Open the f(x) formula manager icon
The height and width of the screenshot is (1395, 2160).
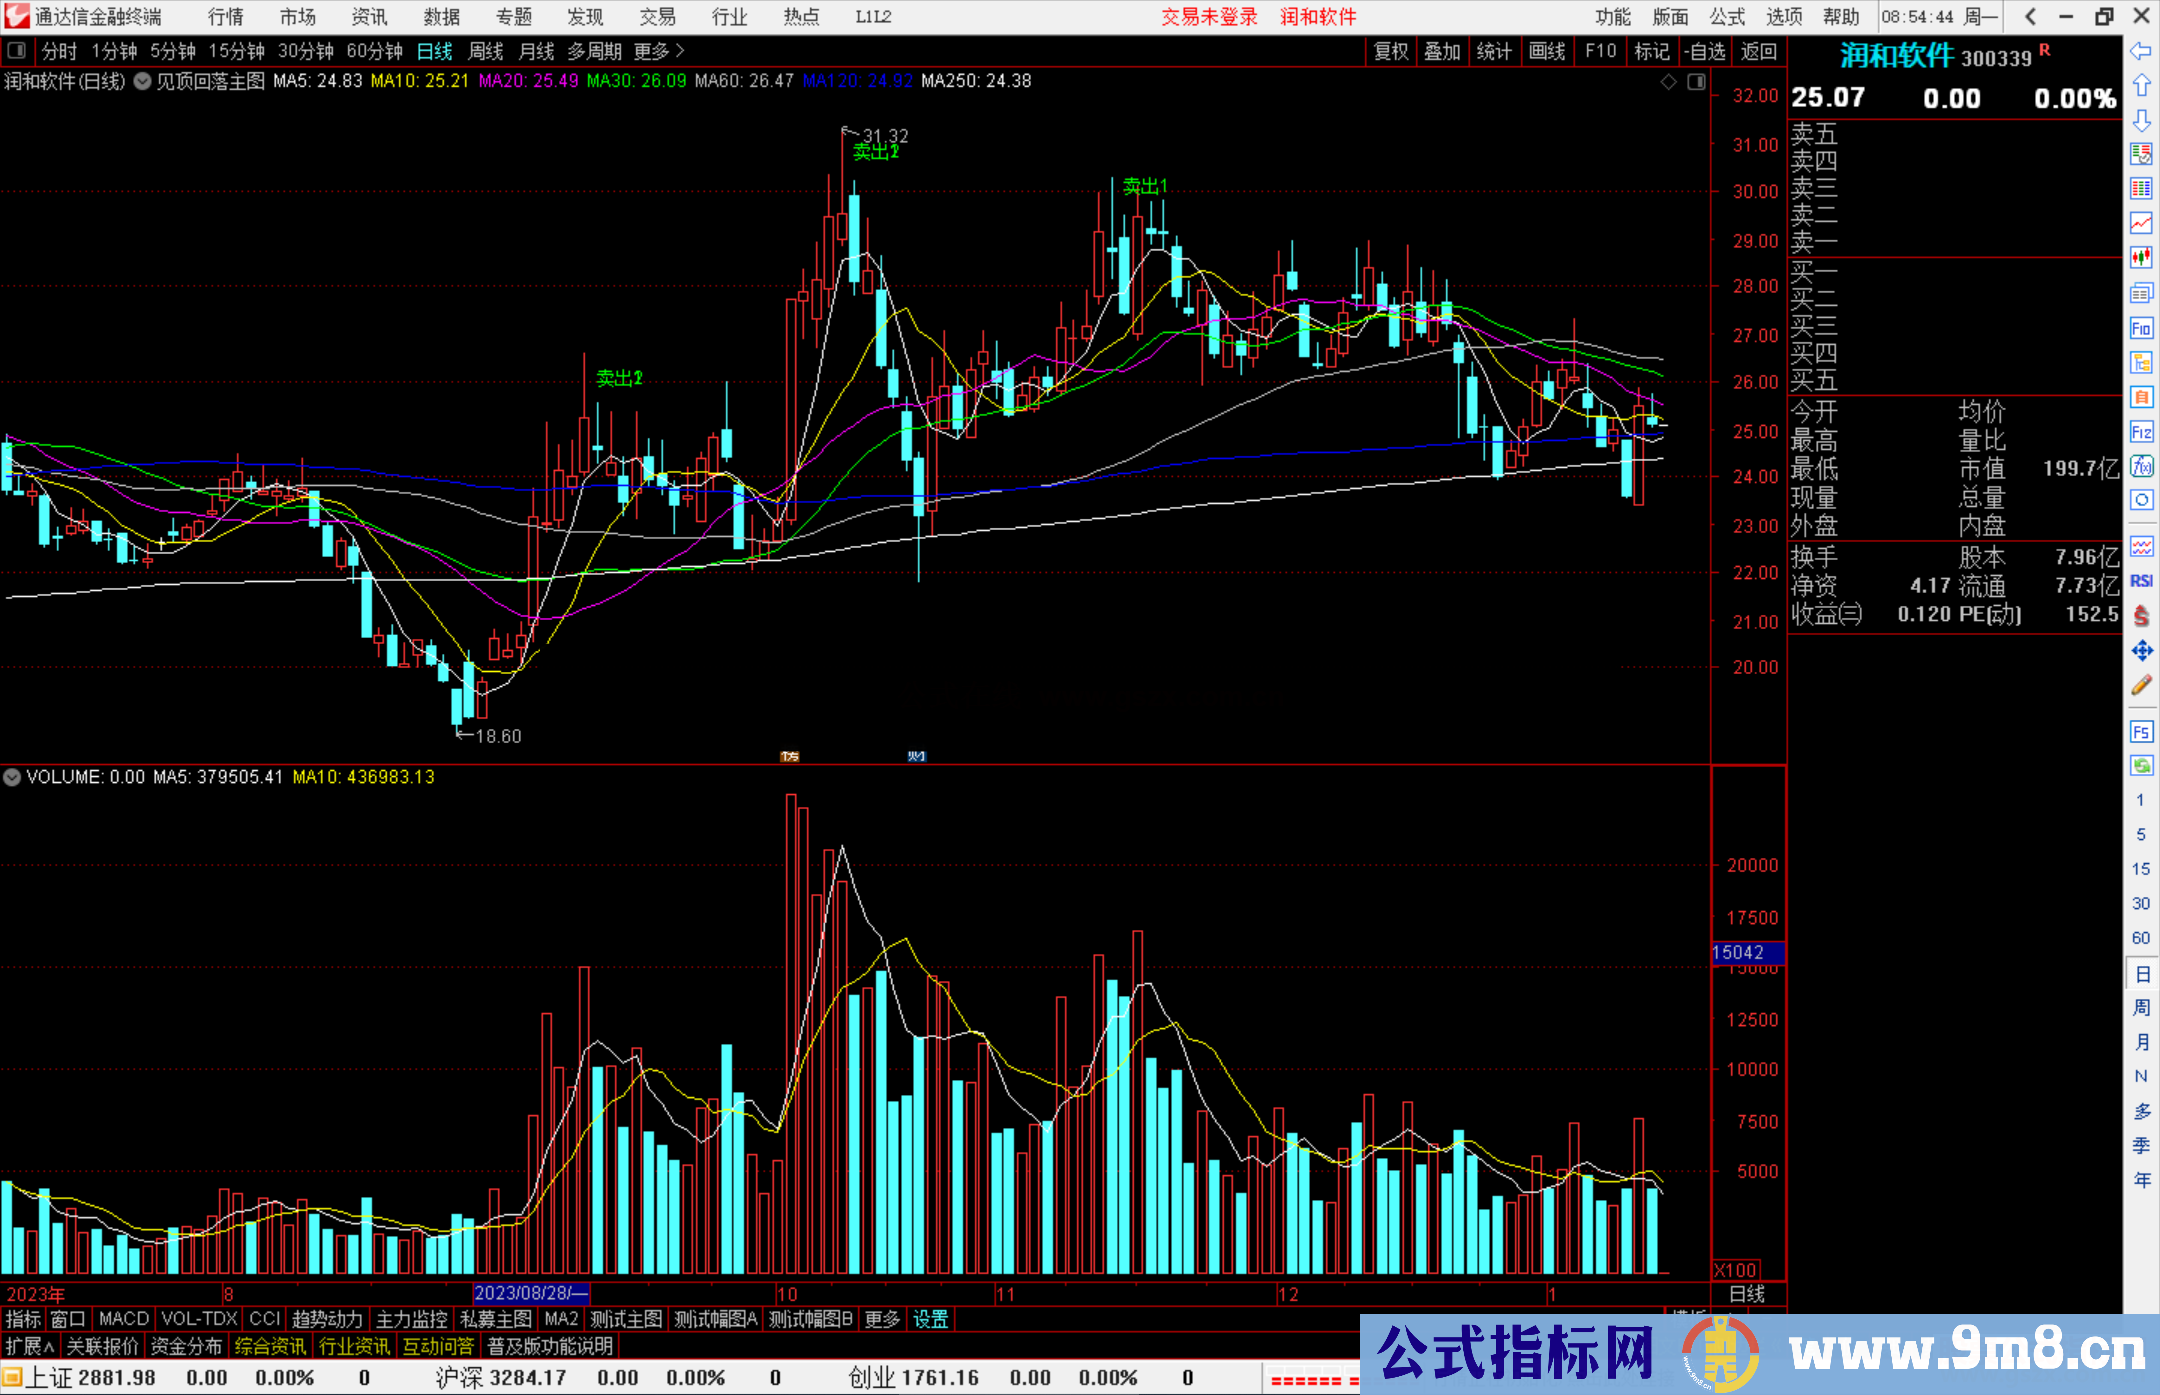pyautogui.click(x=2141, y=467)
